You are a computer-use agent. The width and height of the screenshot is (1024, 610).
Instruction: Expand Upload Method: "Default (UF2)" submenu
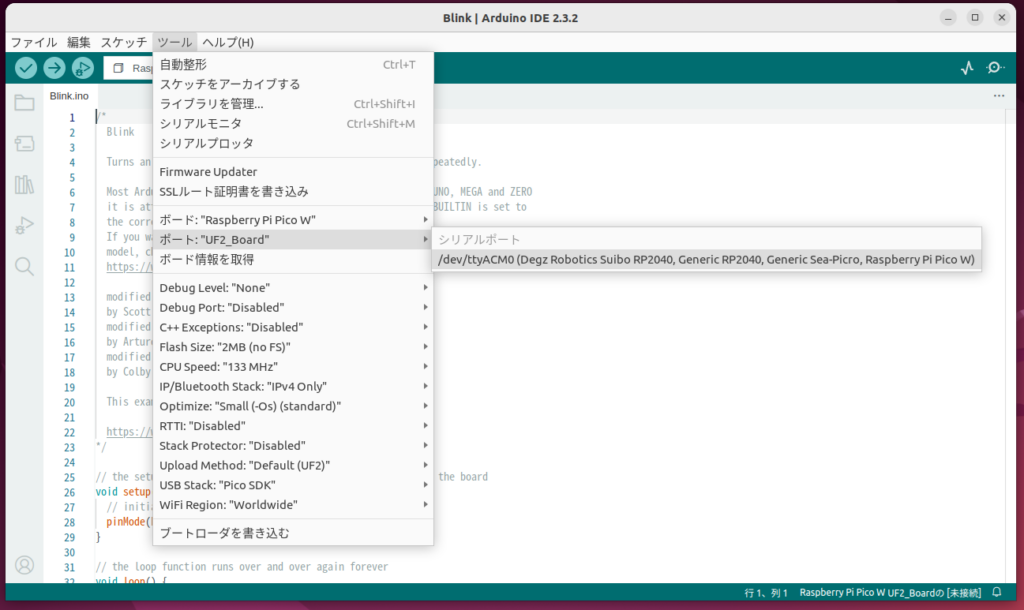click(293, 466)
